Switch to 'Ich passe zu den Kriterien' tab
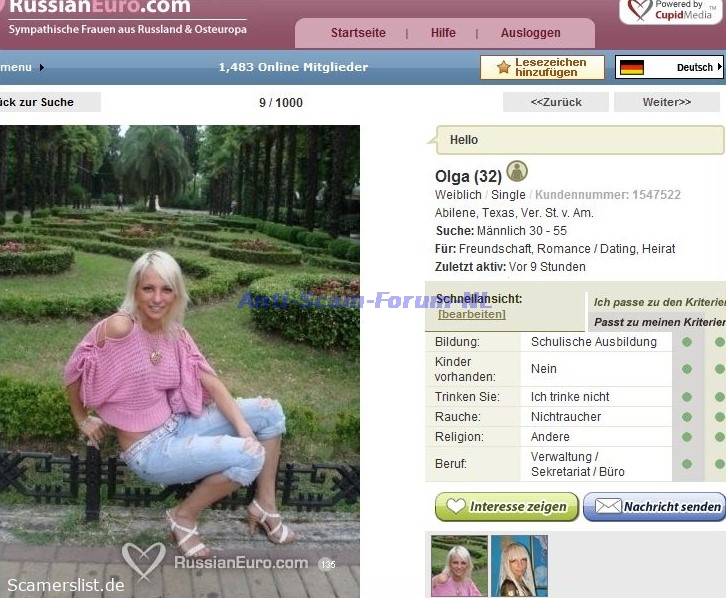Viewport: 726px width, 598px height. click(658, 302)
